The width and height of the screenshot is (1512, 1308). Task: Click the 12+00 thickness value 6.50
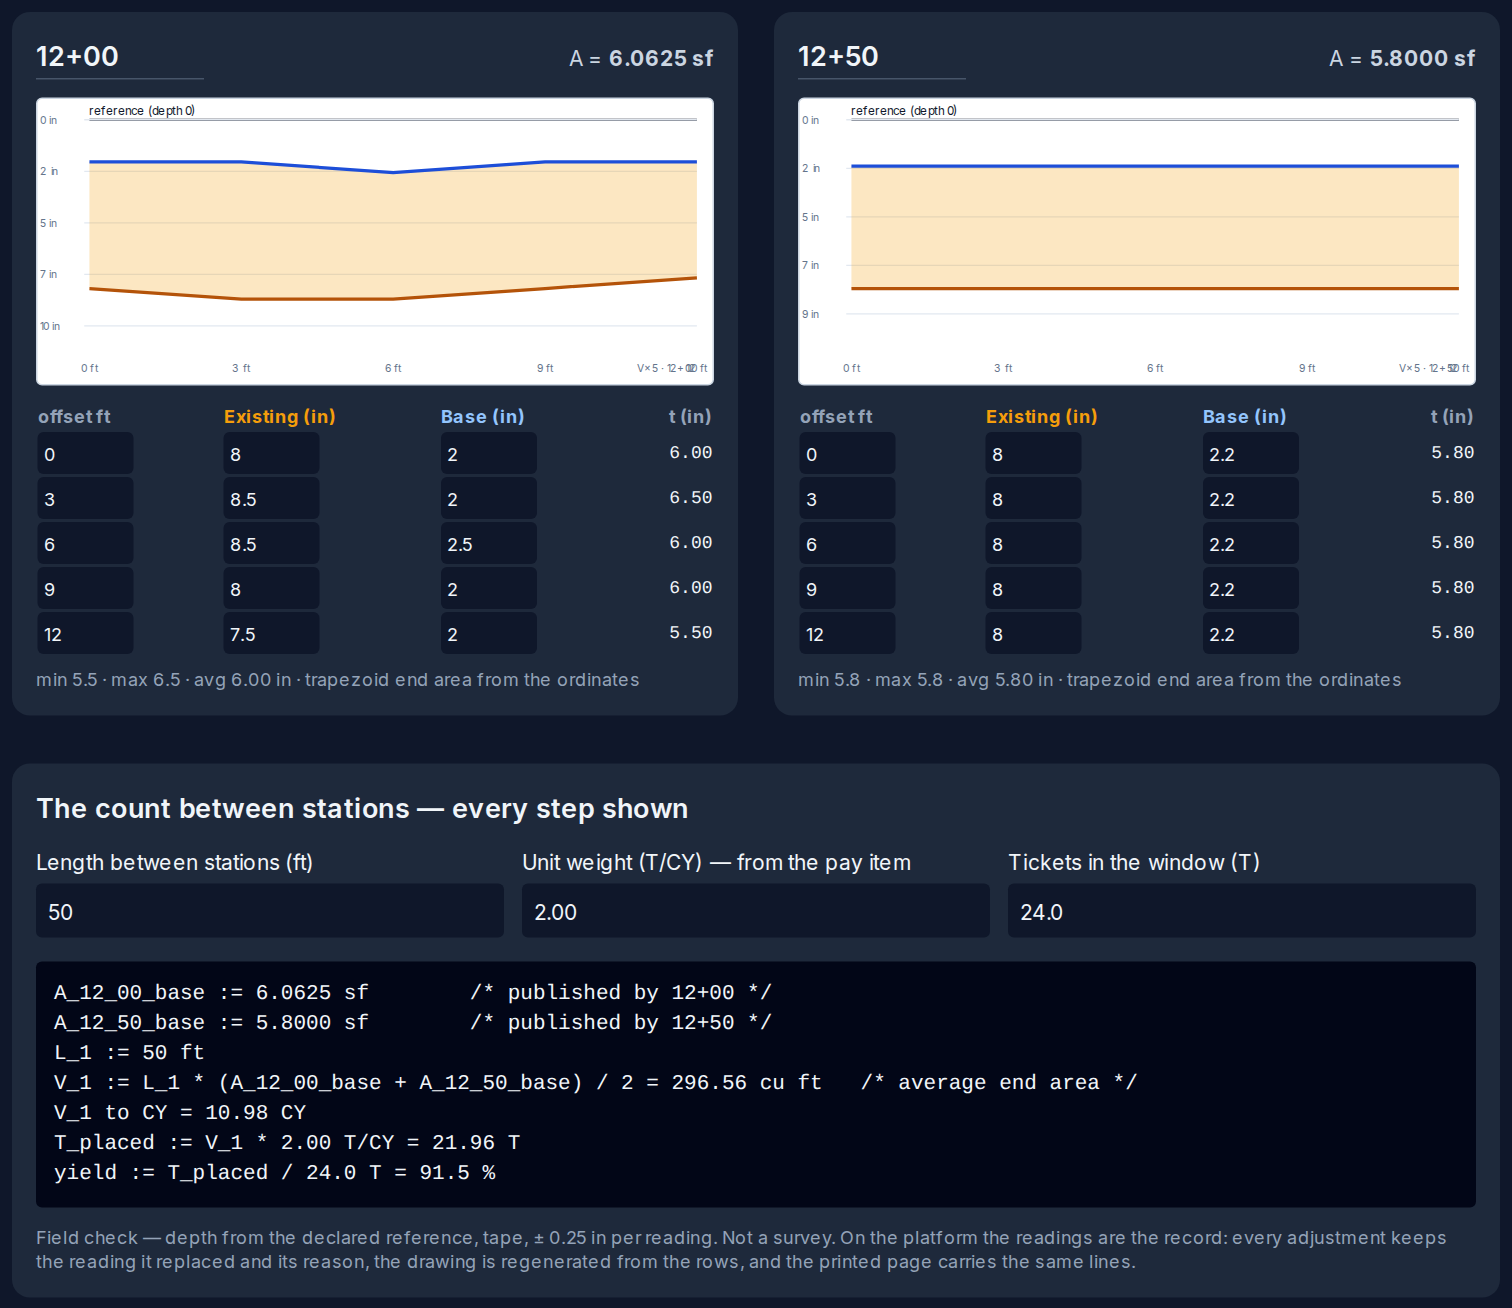(x=690, y=497)
